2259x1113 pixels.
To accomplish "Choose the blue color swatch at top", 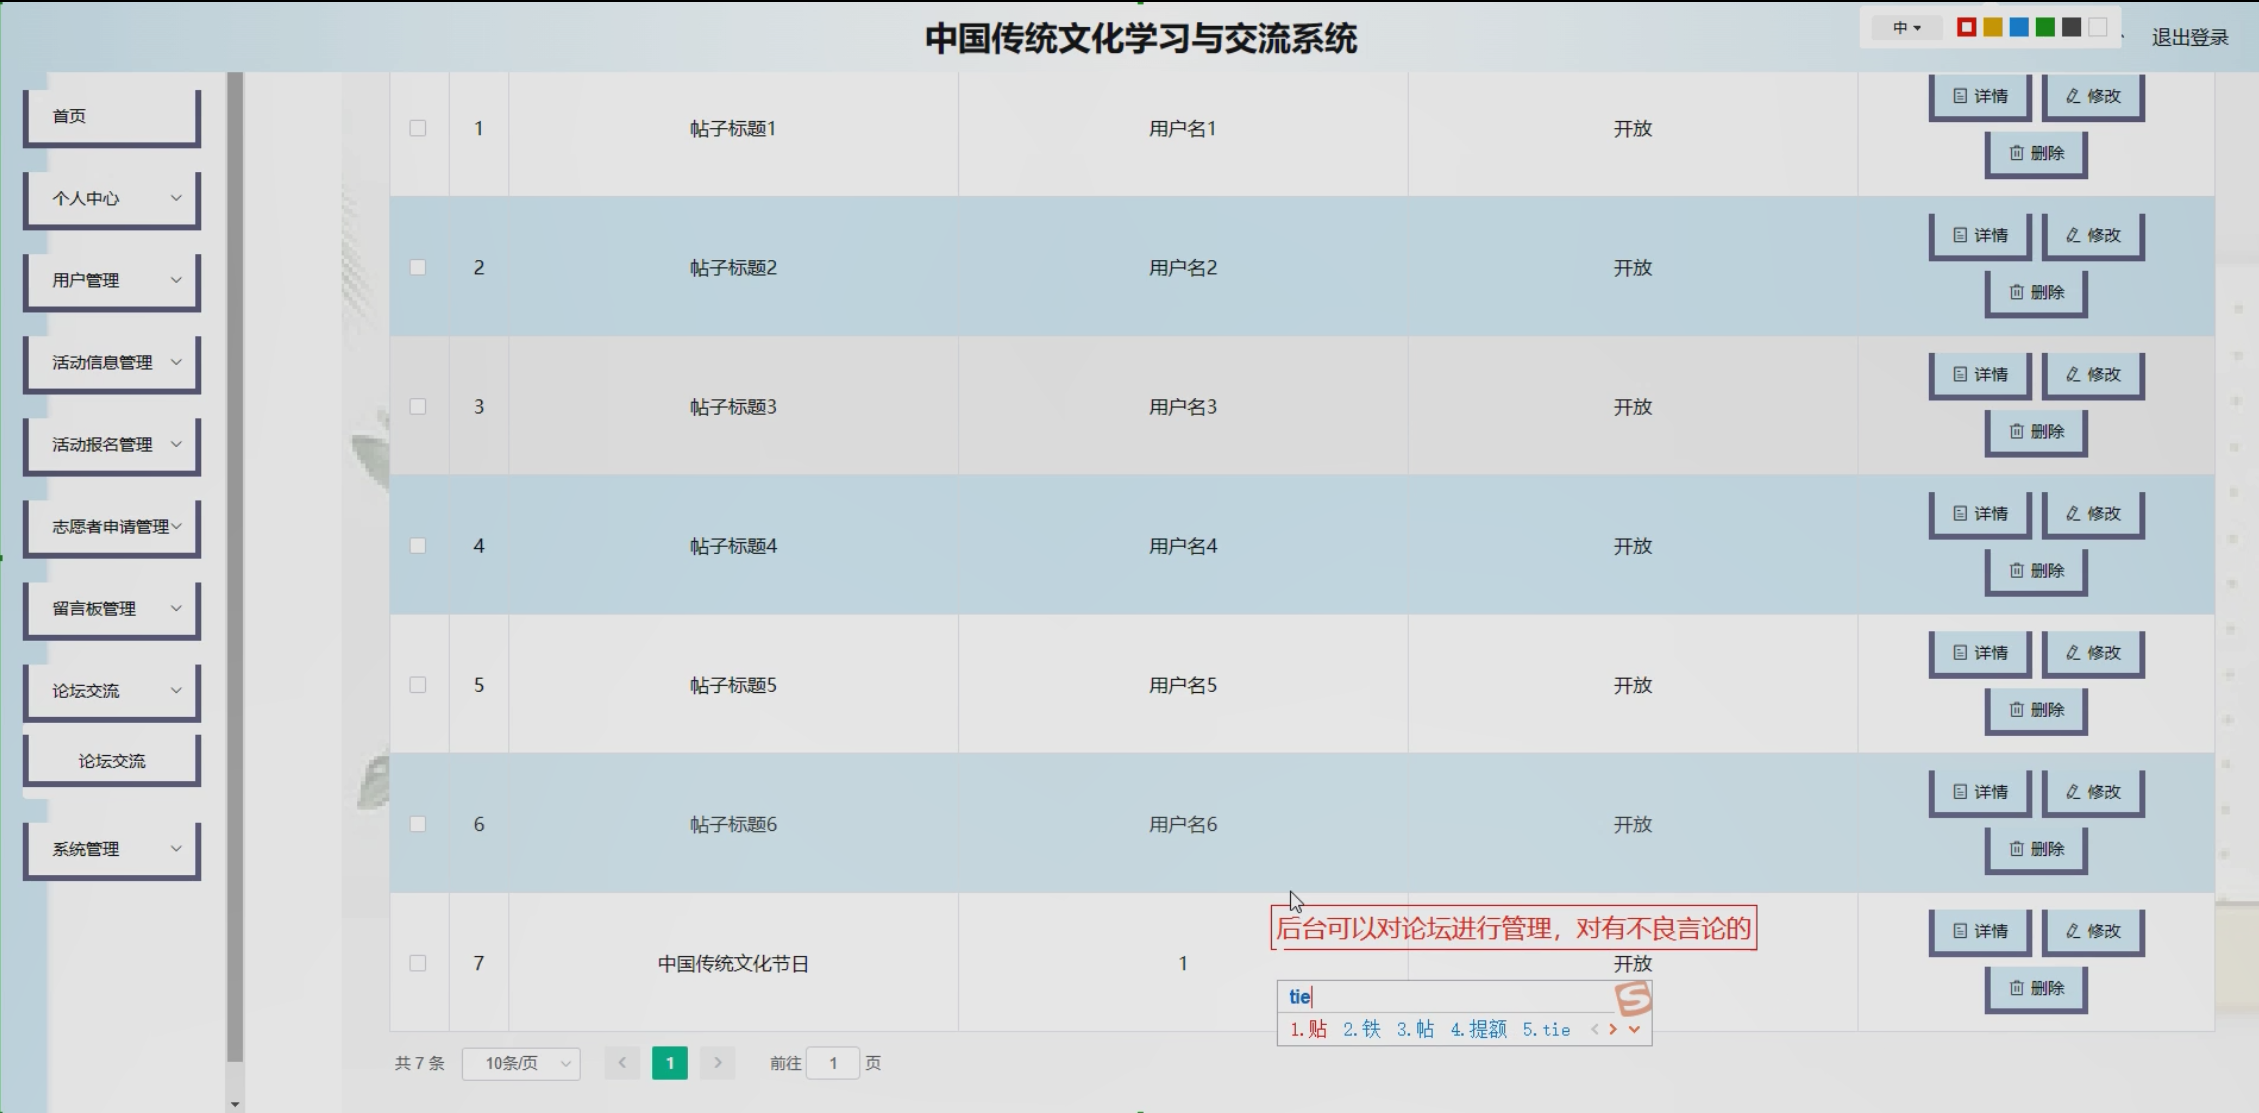I will [2019, 27].
